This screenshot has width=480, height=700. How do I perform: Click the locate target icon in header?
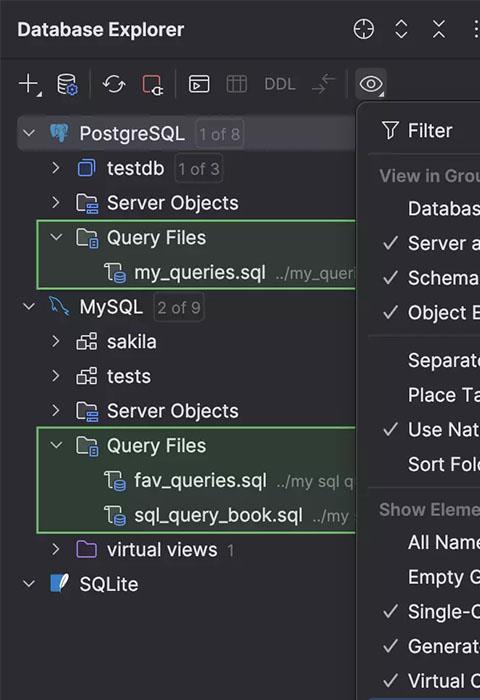pyautogui.click(x=364, y=29)
